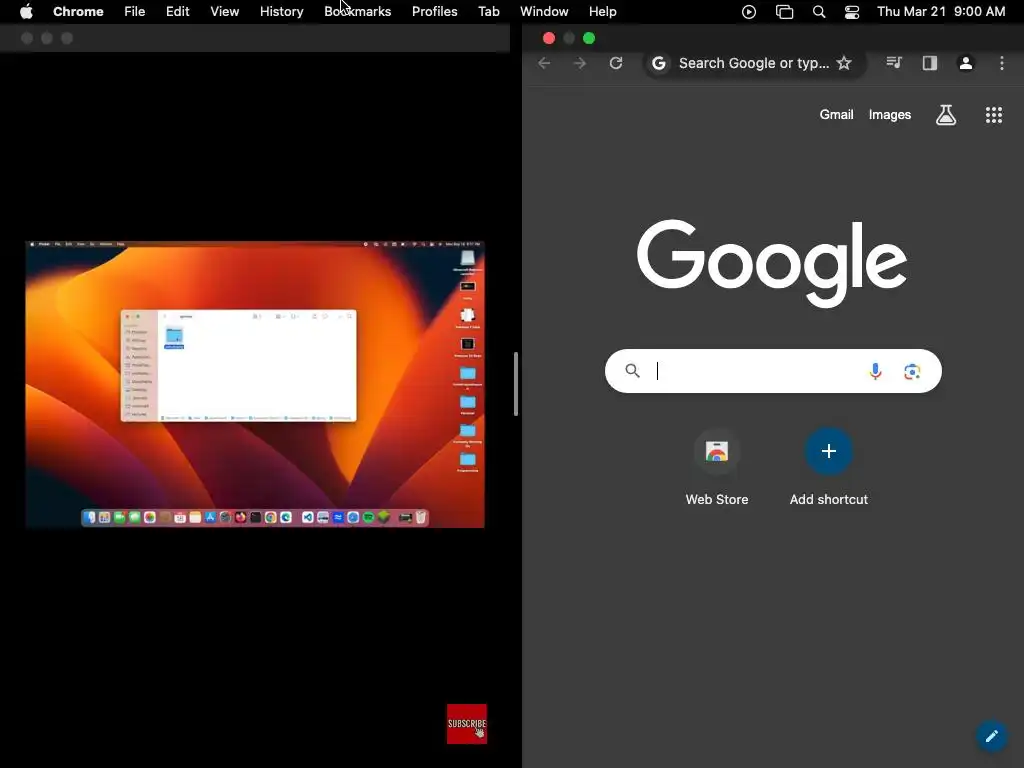
Task: Click the Chrome forward arrow
Action: click(579, 63)
